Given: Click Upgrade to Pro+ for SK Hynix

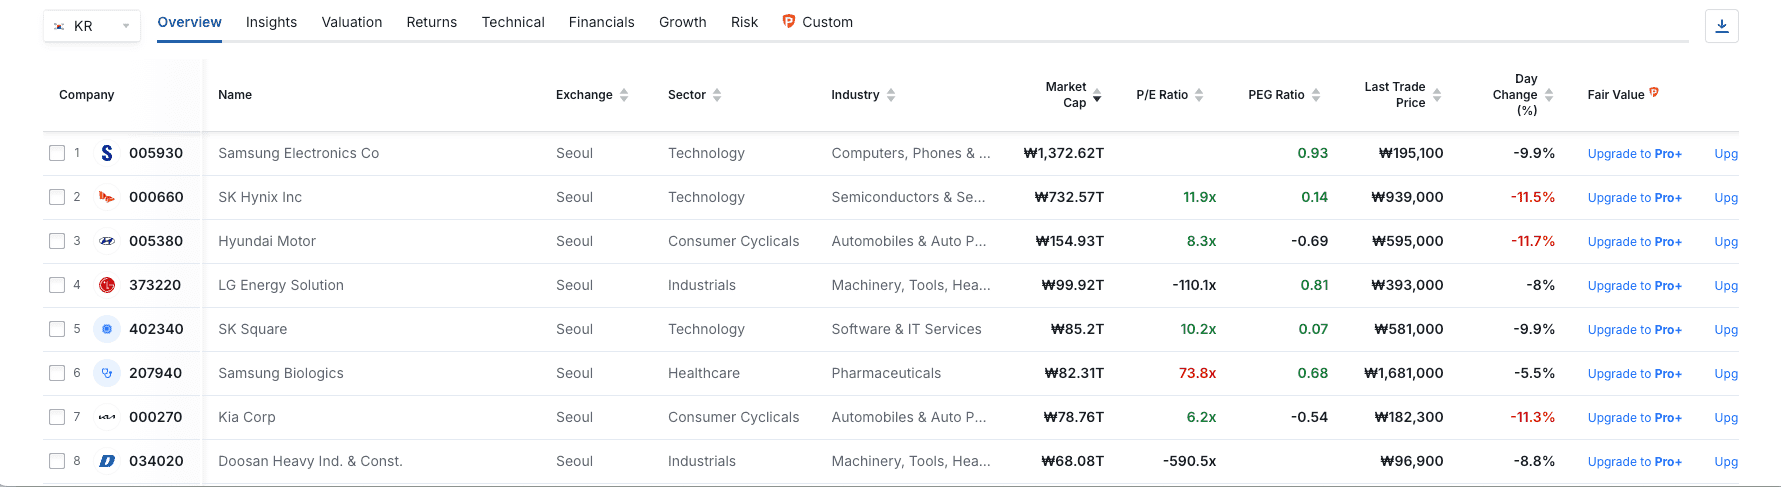Looking at the screenshot, I should (1634, 198).
